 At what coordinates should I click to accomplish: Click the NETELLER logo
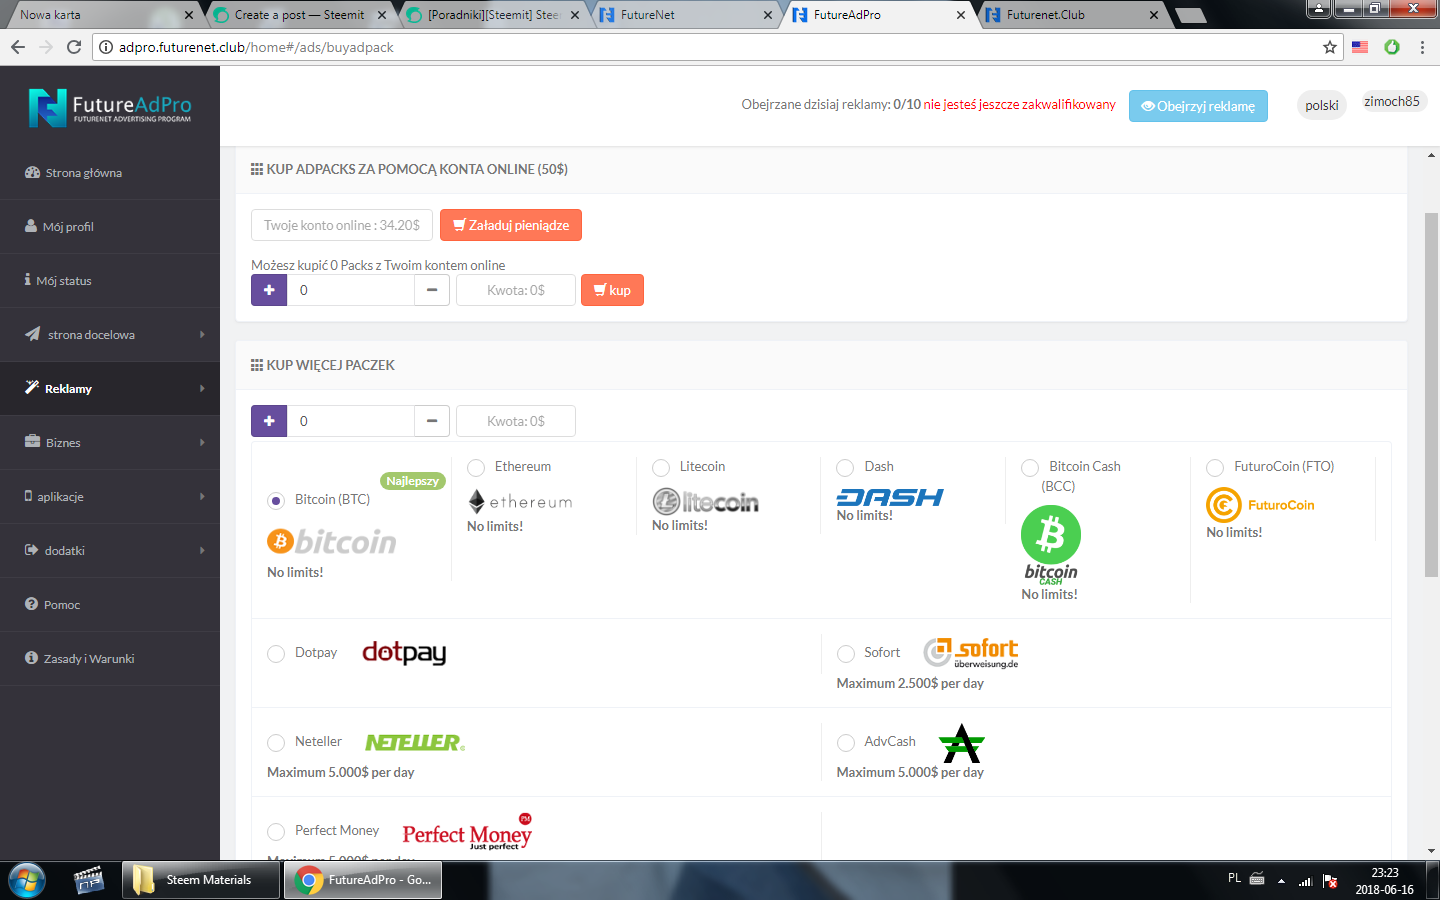point(415,742)
